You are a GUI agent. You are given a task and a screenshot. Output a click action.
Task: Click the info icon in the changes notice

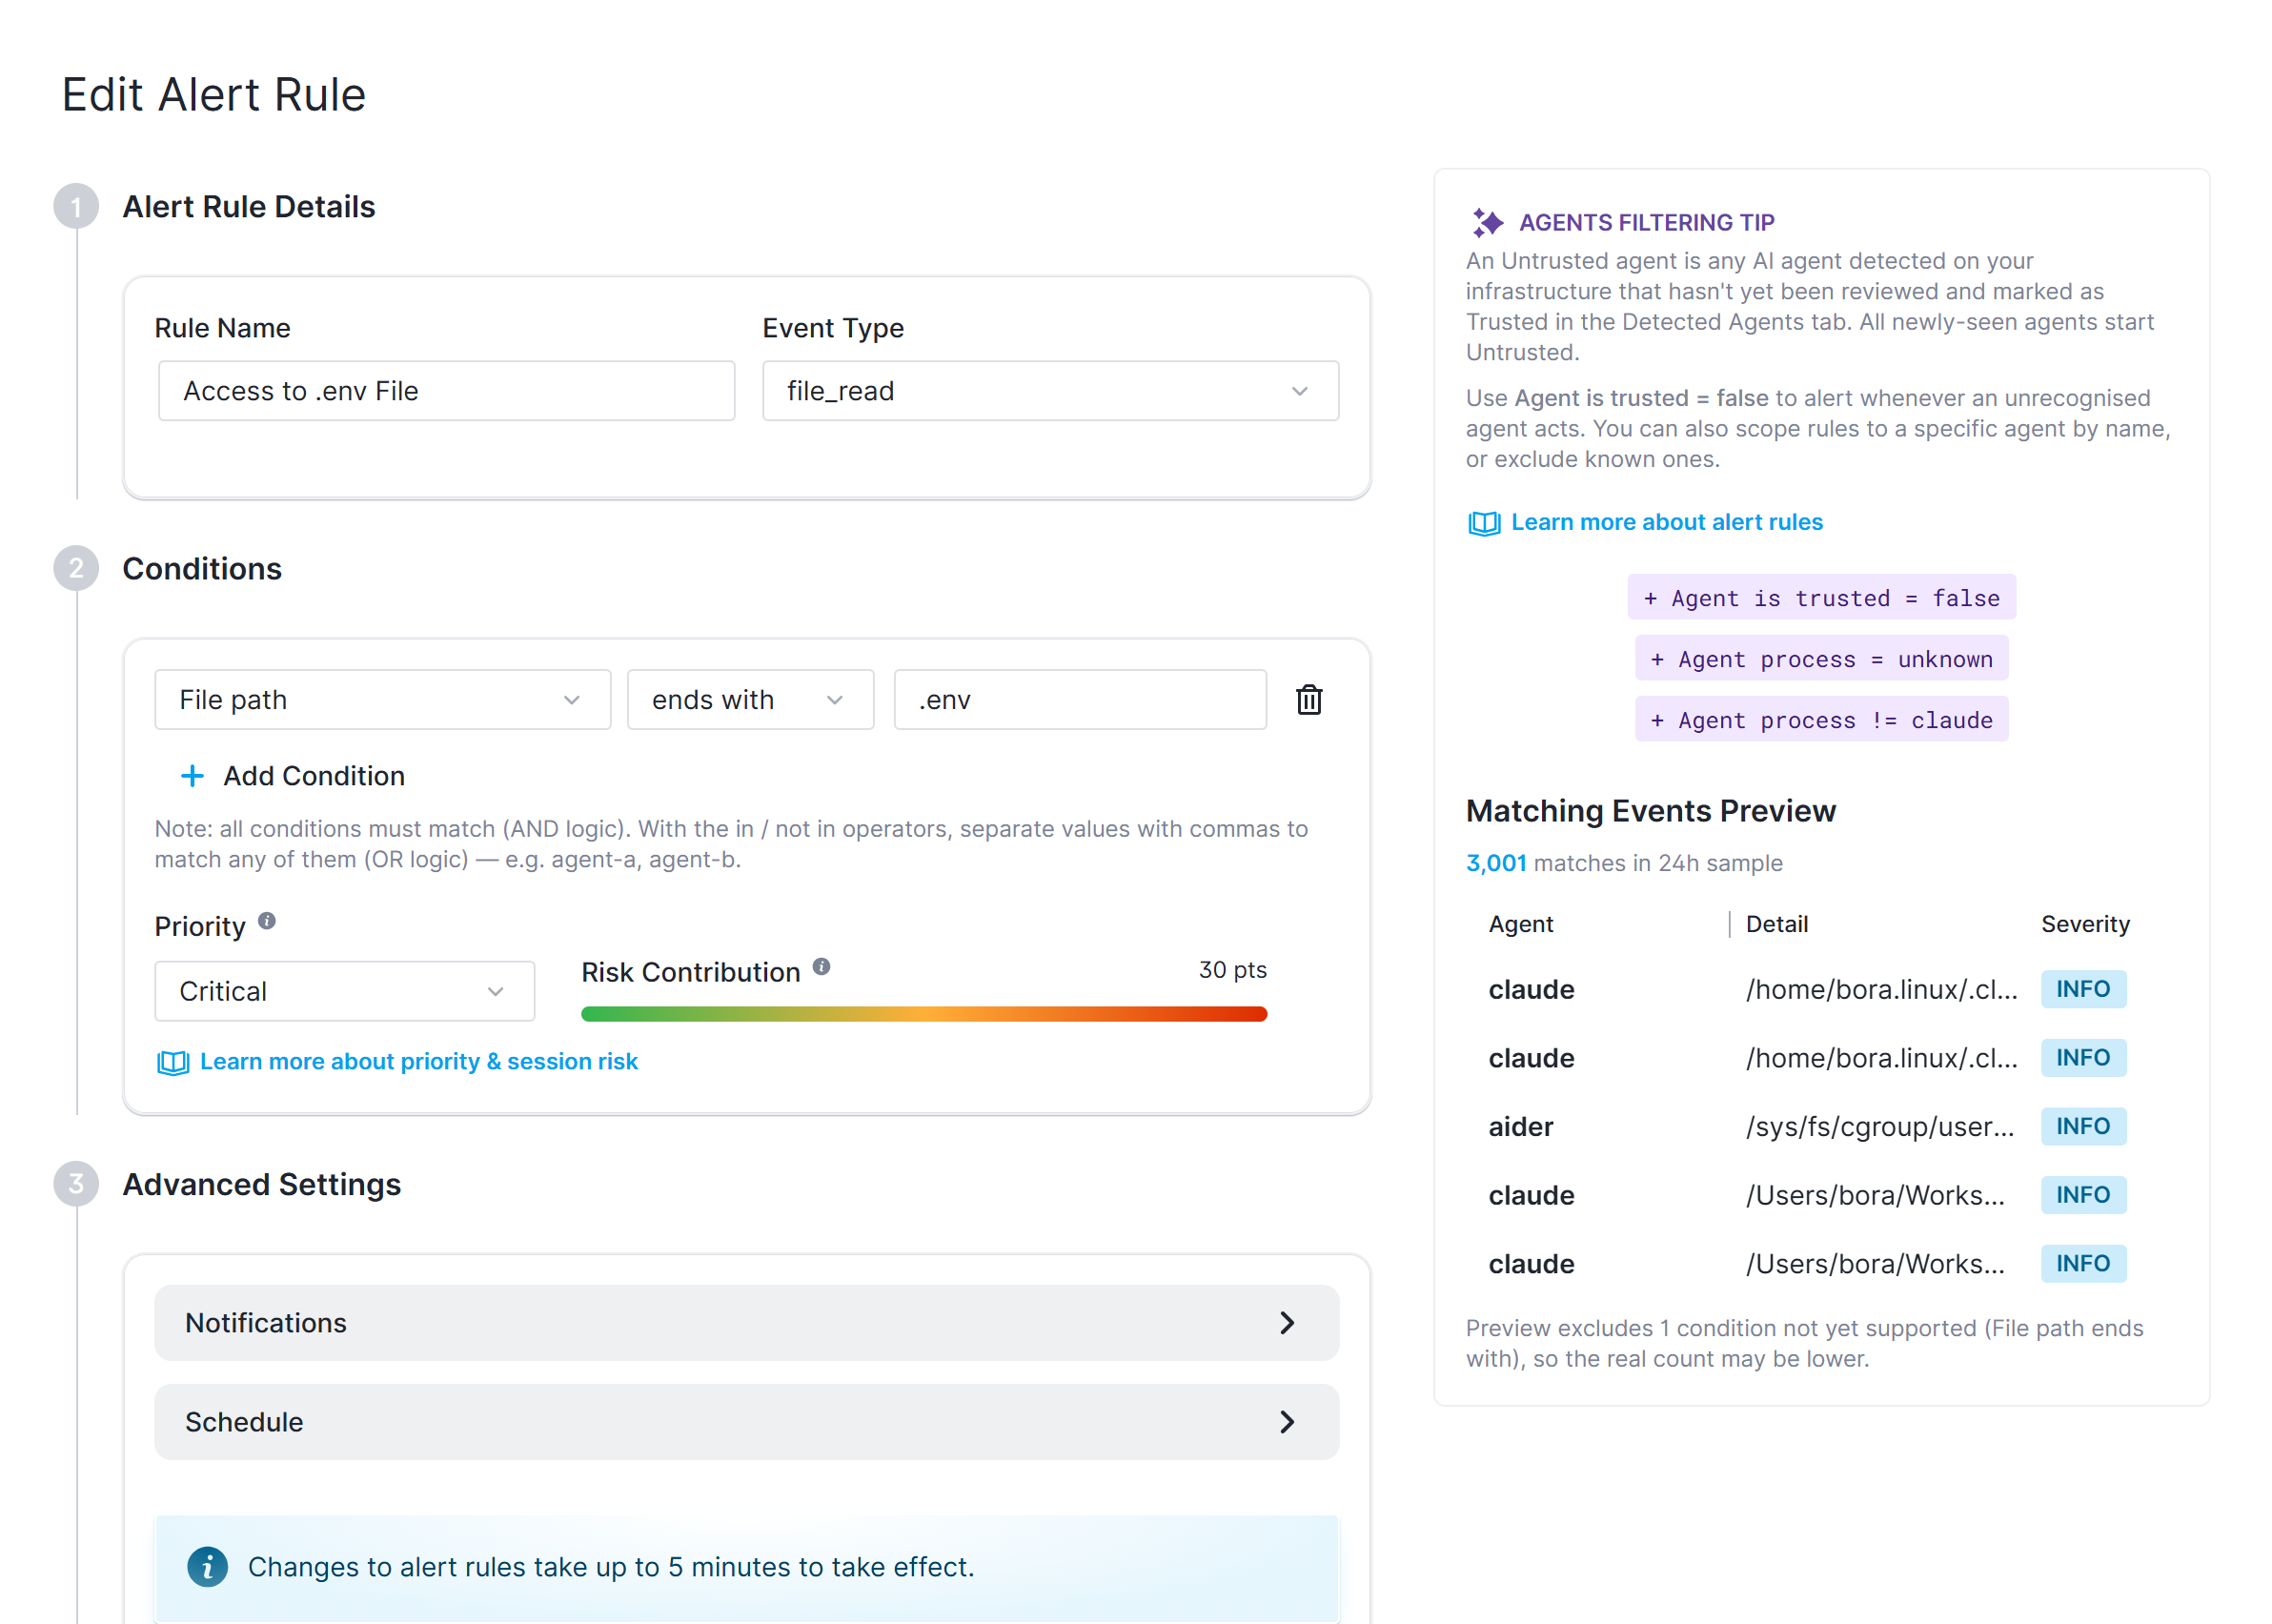pyautogui.click(x=207, y=1567)
